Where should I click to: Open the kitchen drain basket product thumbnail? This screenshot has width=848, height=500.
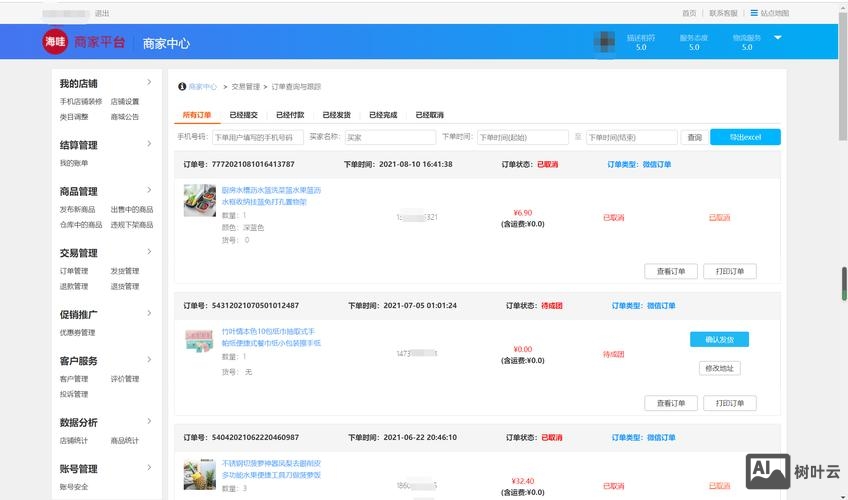200,200
